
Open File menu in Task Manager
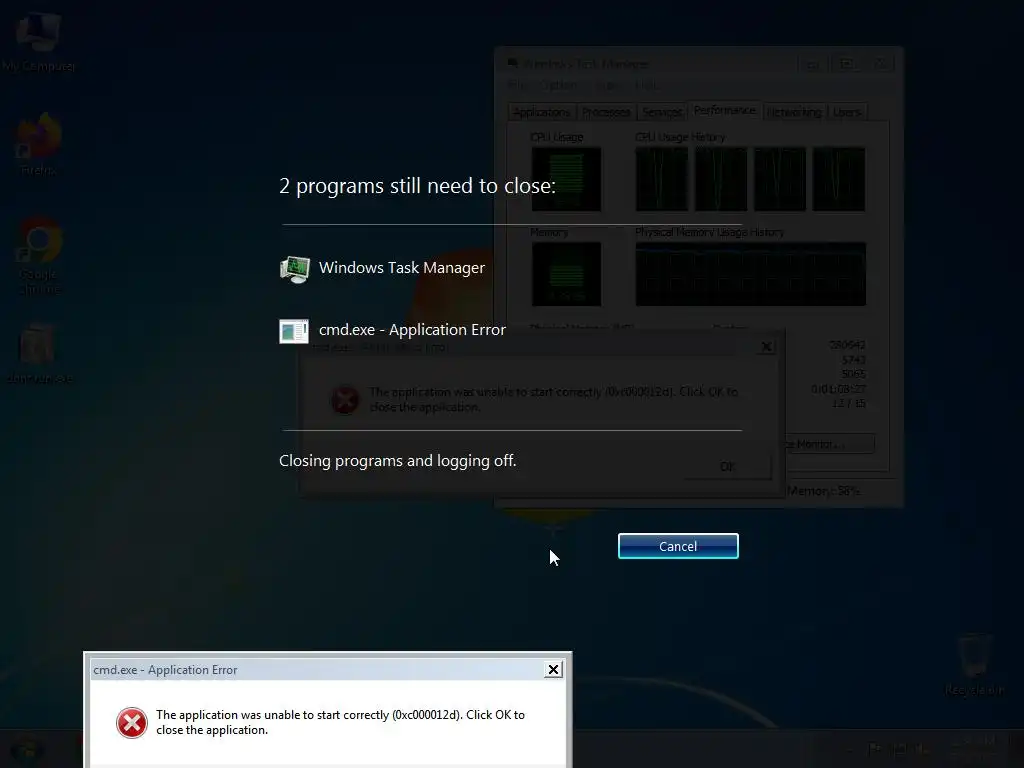click(x=516, y=85)
